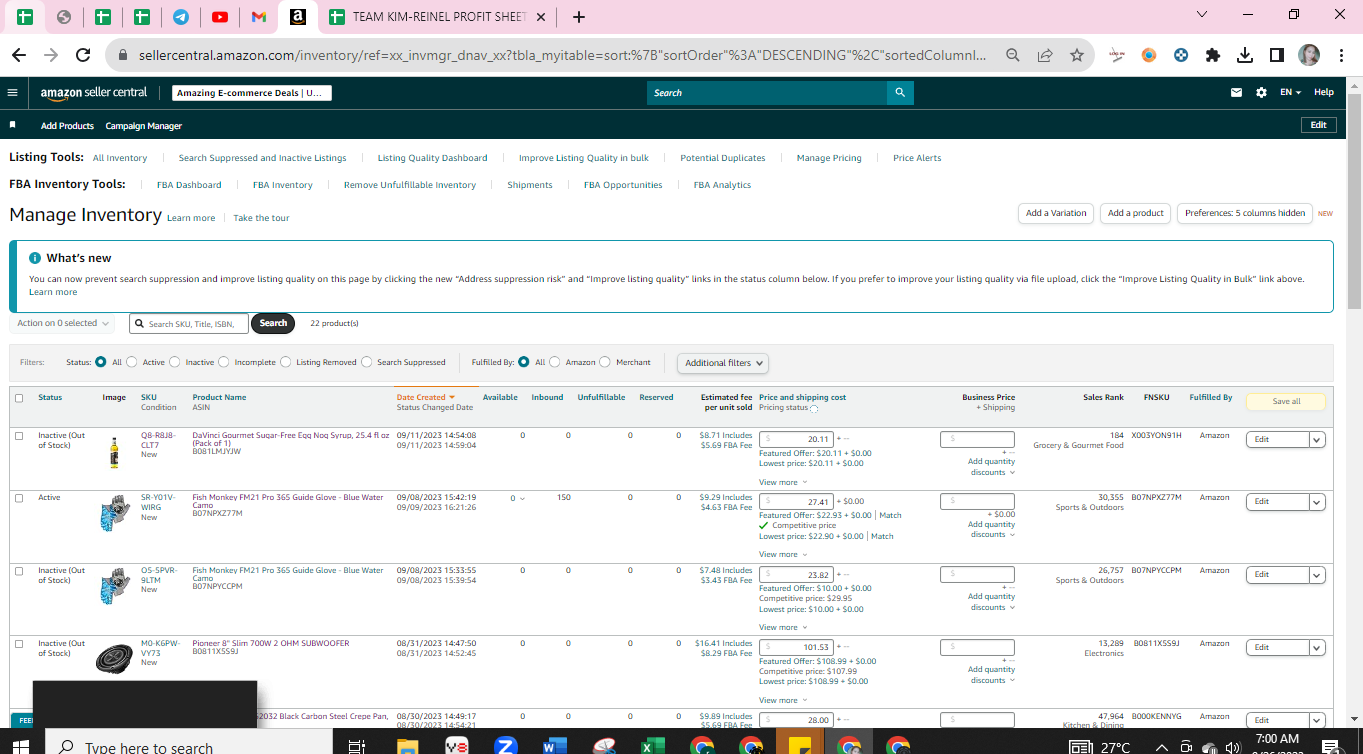This screenshot has width=1363, height=754.
Task: Open Seller Central messages envelope icon
Action: click(x=1236, y=92)
